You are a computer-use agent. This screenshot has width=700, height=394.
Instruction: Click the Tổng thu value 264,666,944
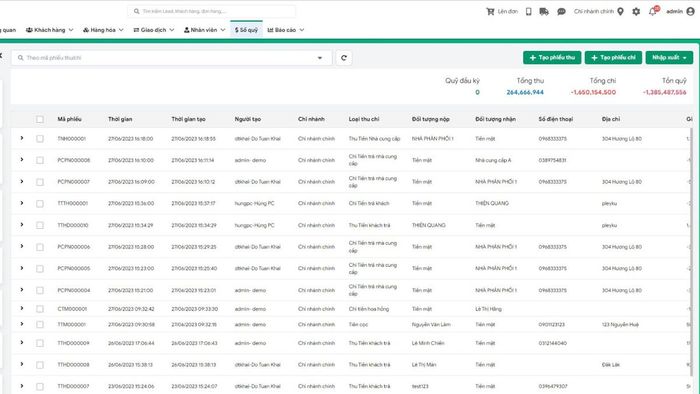[x=525, y=92]
